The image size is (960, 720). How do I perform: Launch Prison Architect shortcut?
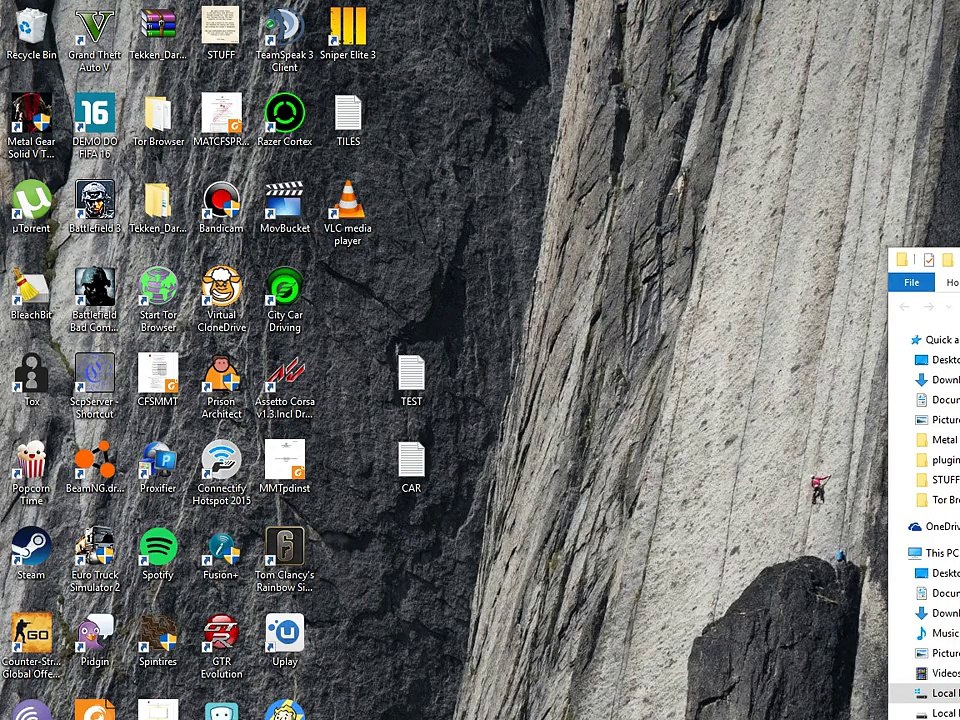coord(221,386)
